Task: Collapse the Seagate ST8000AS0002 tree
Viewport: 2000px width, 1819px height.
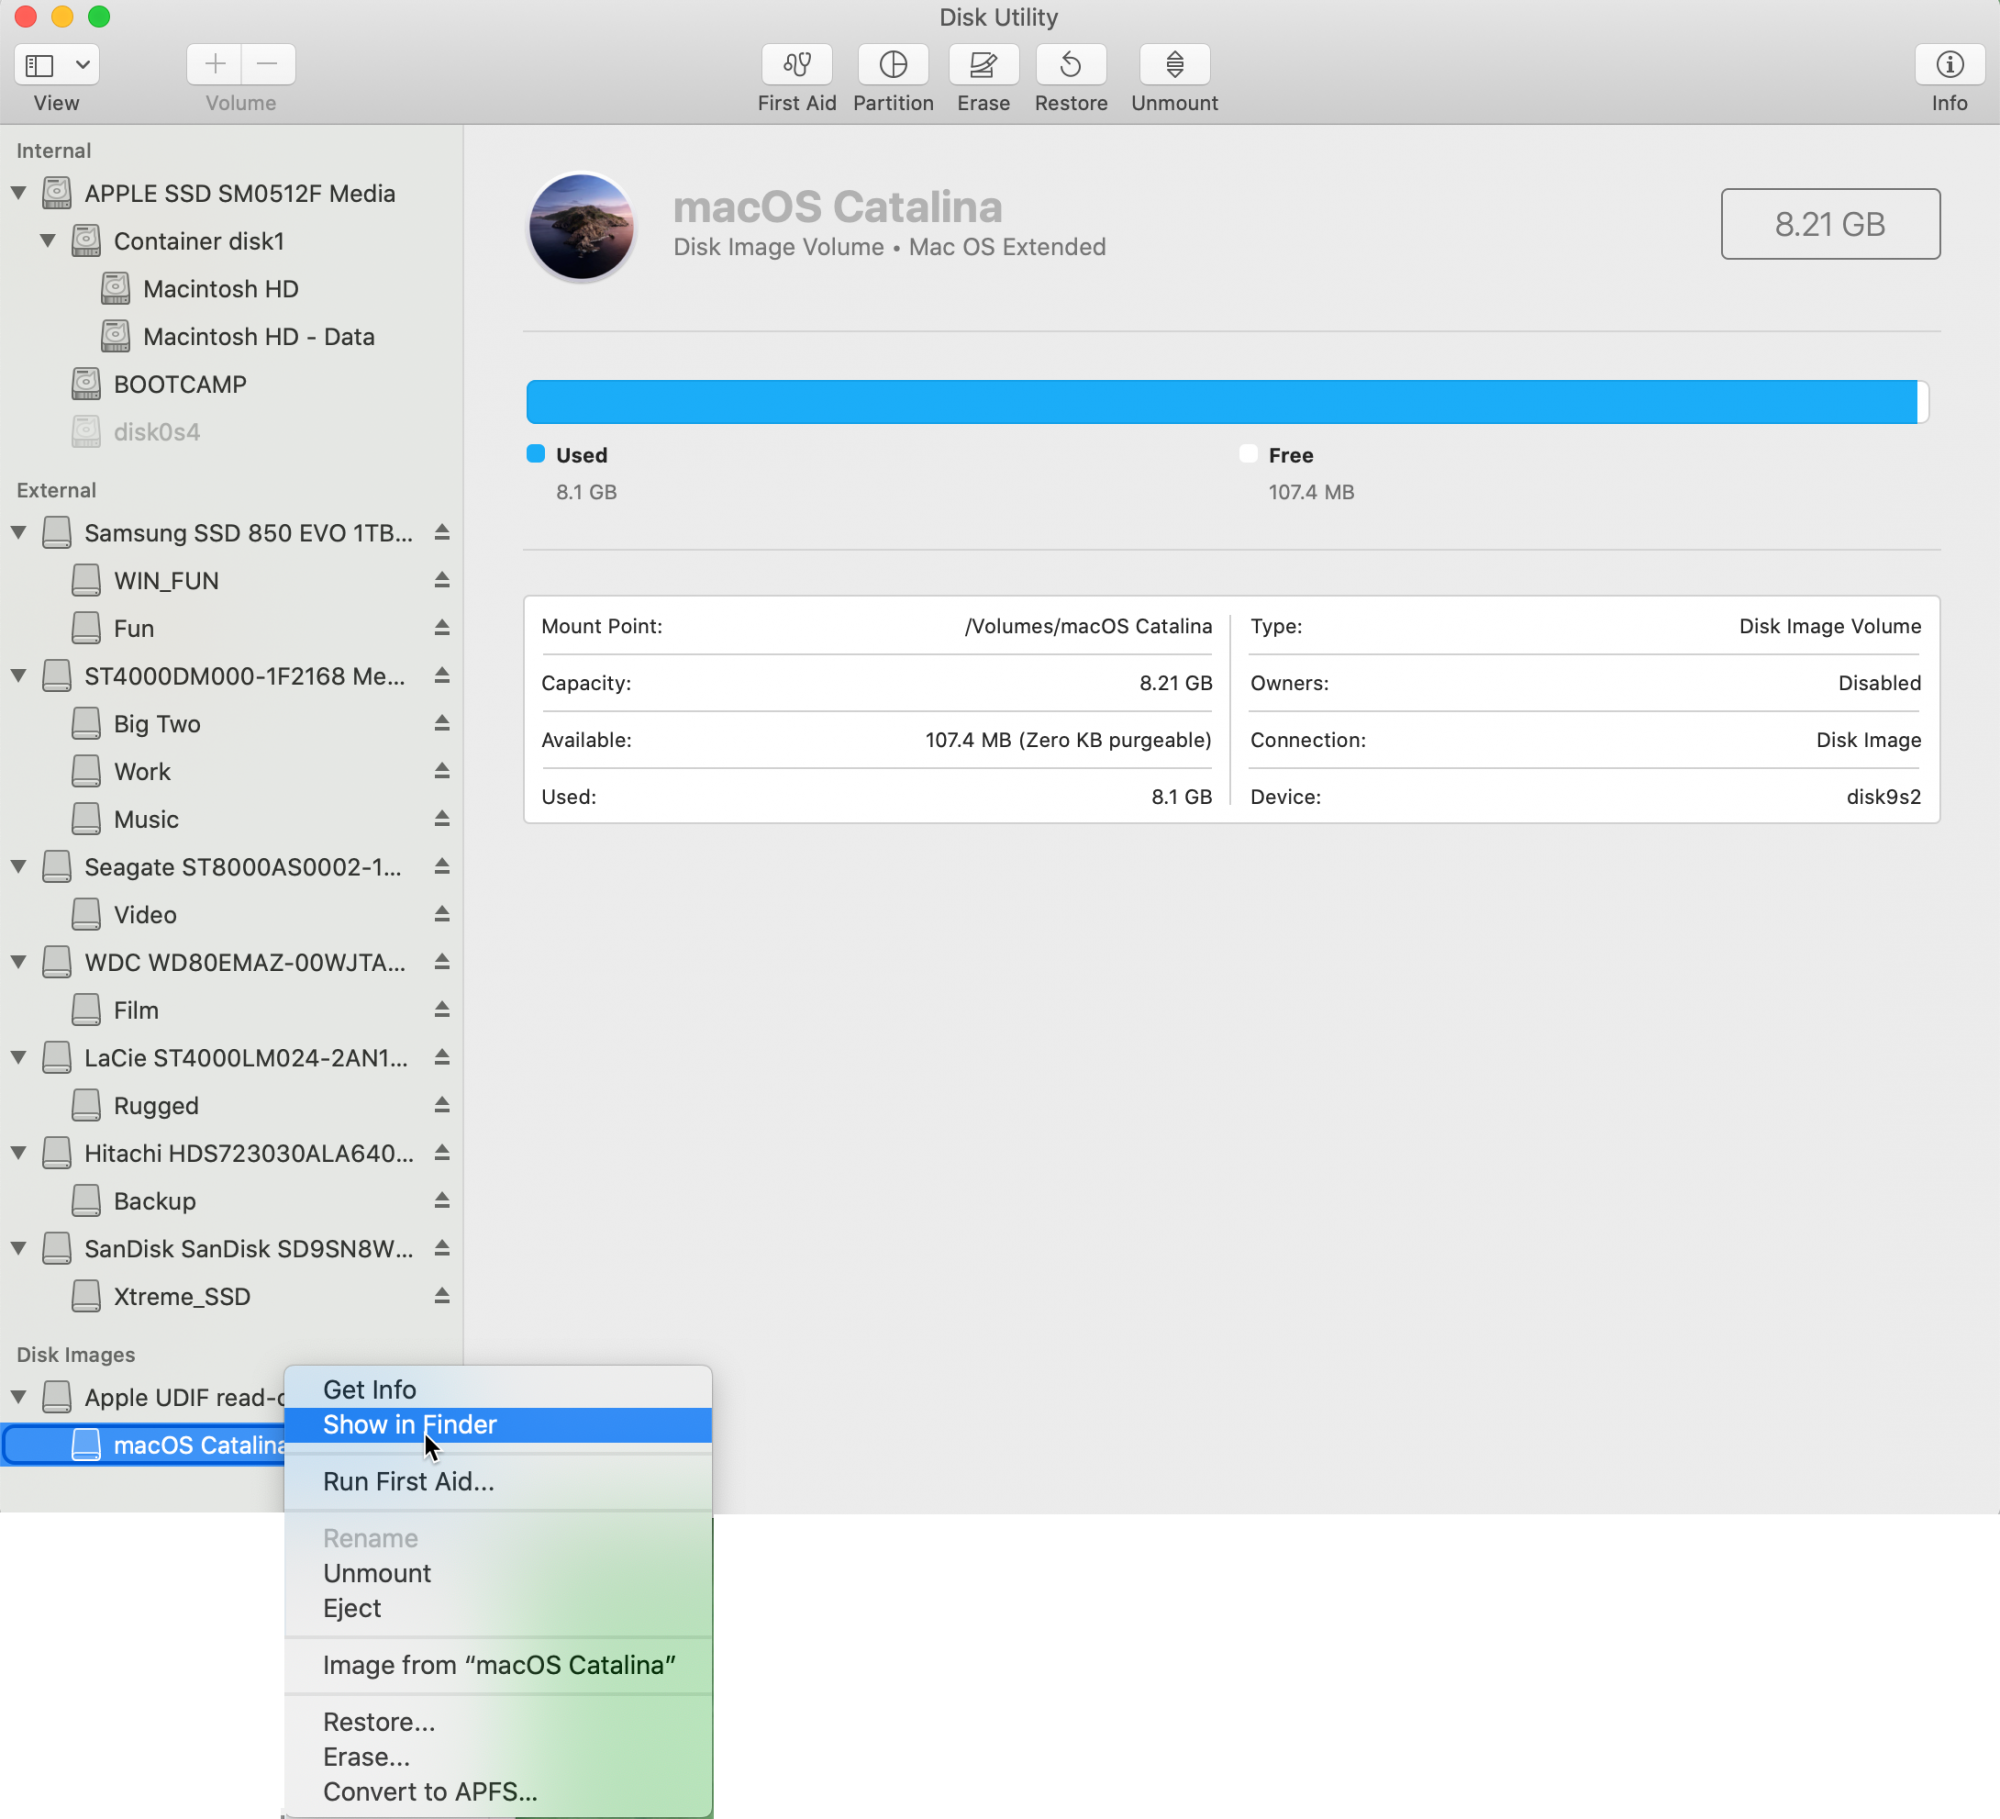Action: 18,867
